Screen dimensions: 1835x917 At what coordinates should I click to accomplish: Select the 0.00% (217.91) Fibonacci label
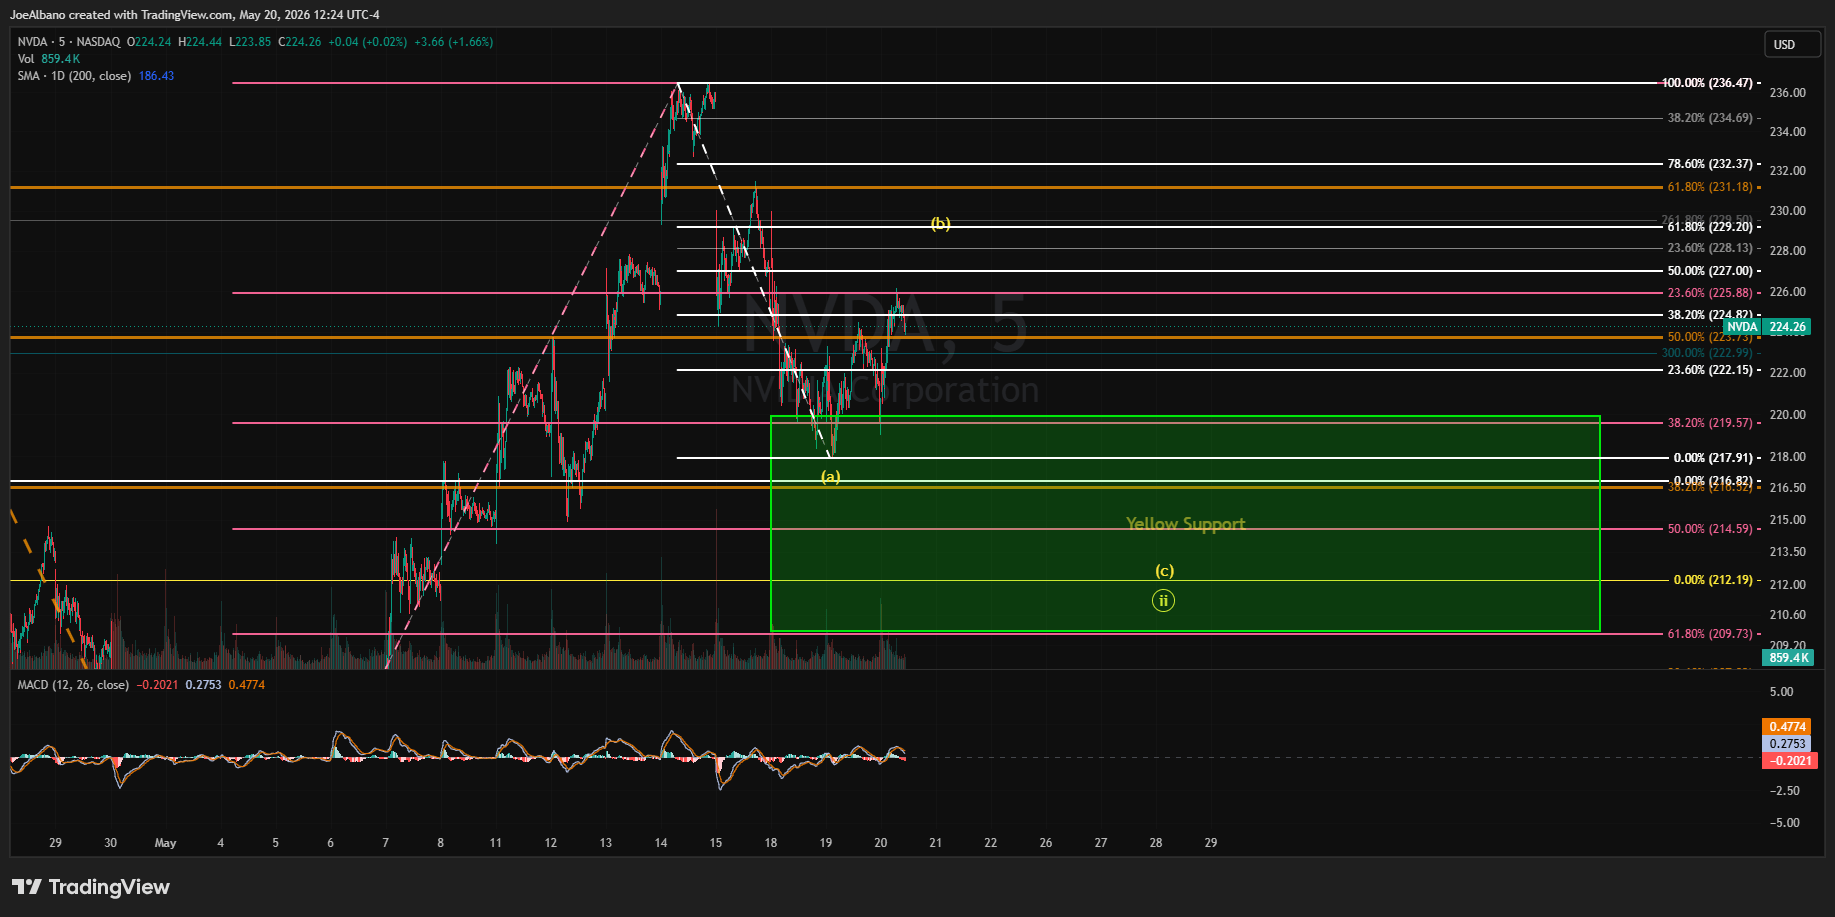coord(1713,458)
